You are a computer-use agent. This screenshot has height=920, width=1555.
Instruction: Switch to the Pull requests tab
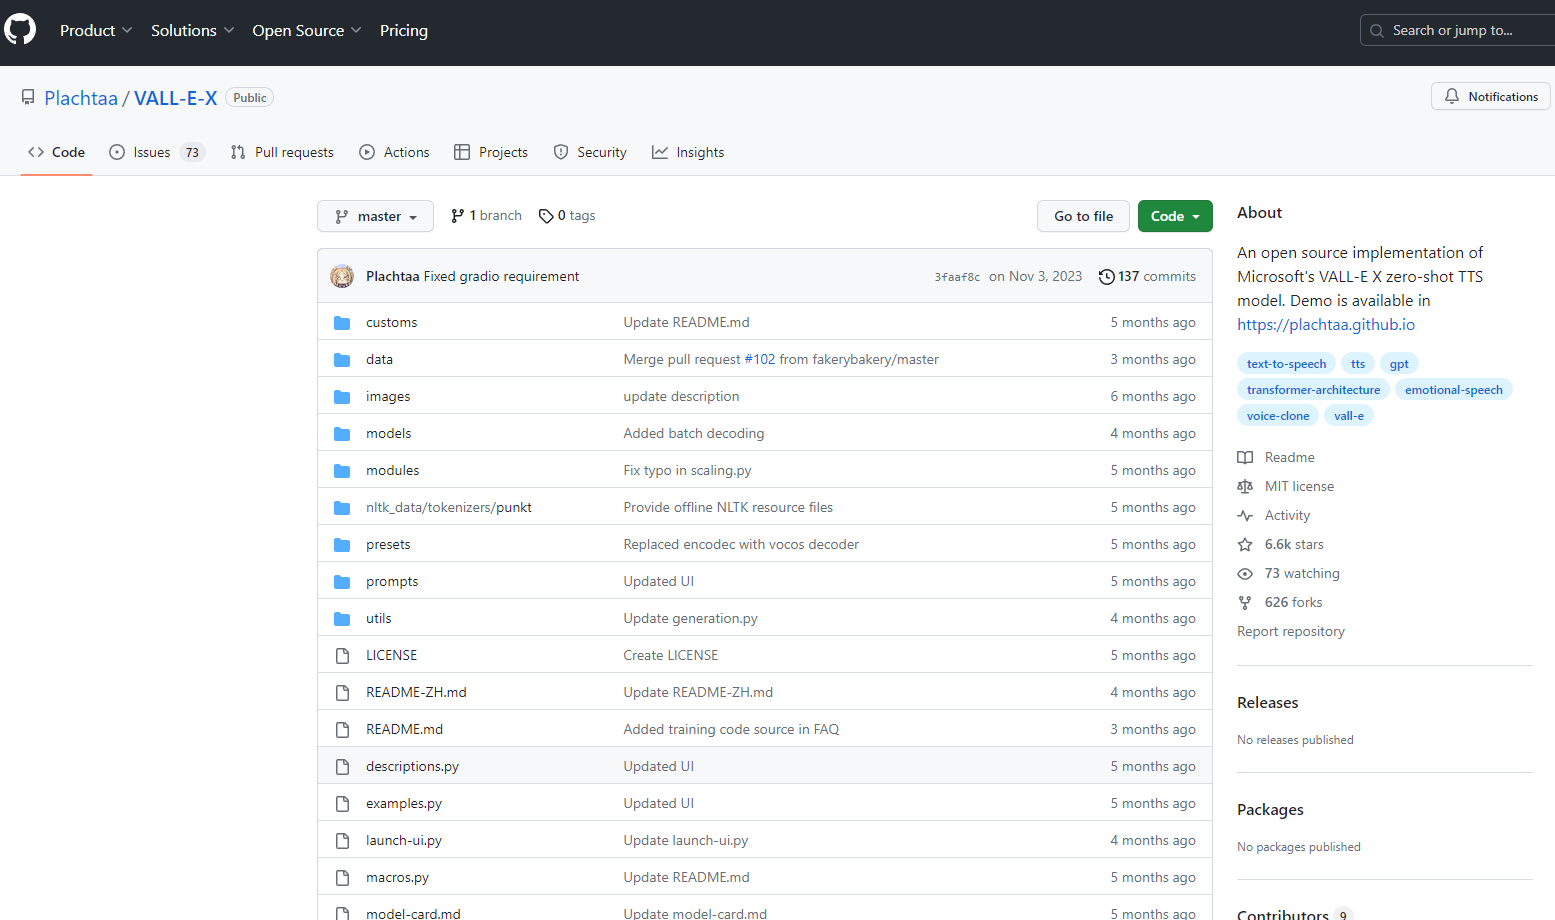pos(282,152)
